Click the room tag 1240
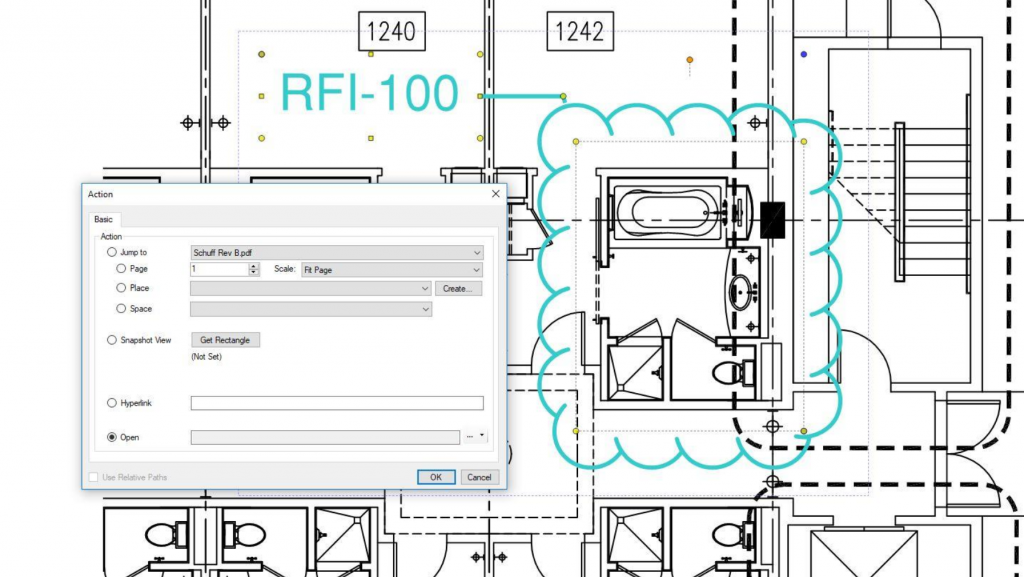The width and height of the screenshot is (1024, 577). pos(392,31)
